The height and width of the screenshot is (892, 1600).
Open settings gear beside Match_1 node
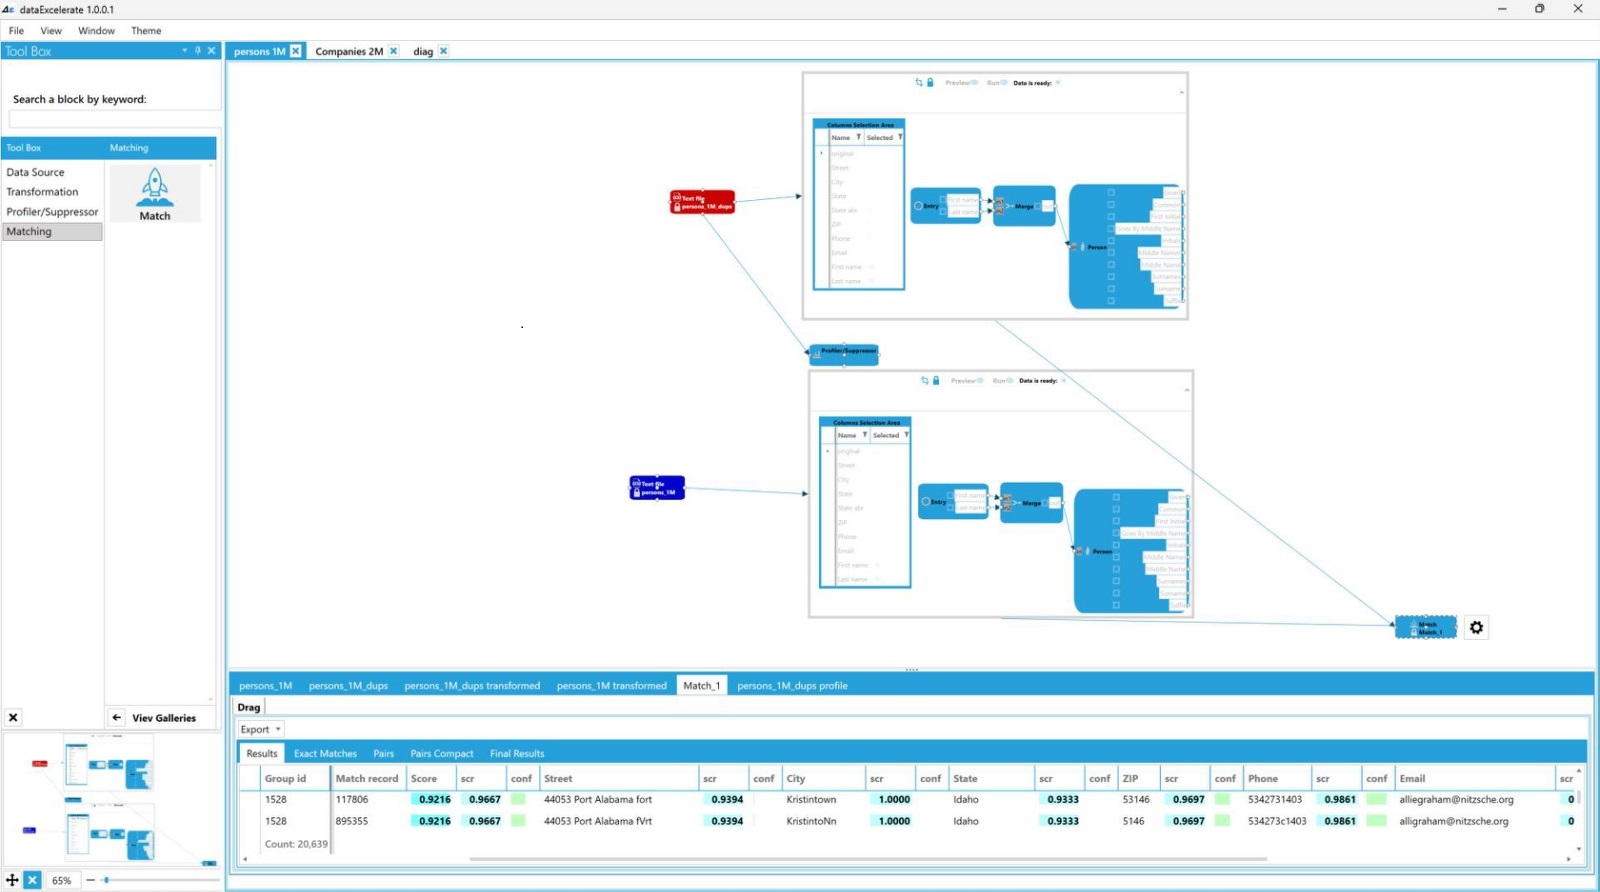[x=1476, y=627]
